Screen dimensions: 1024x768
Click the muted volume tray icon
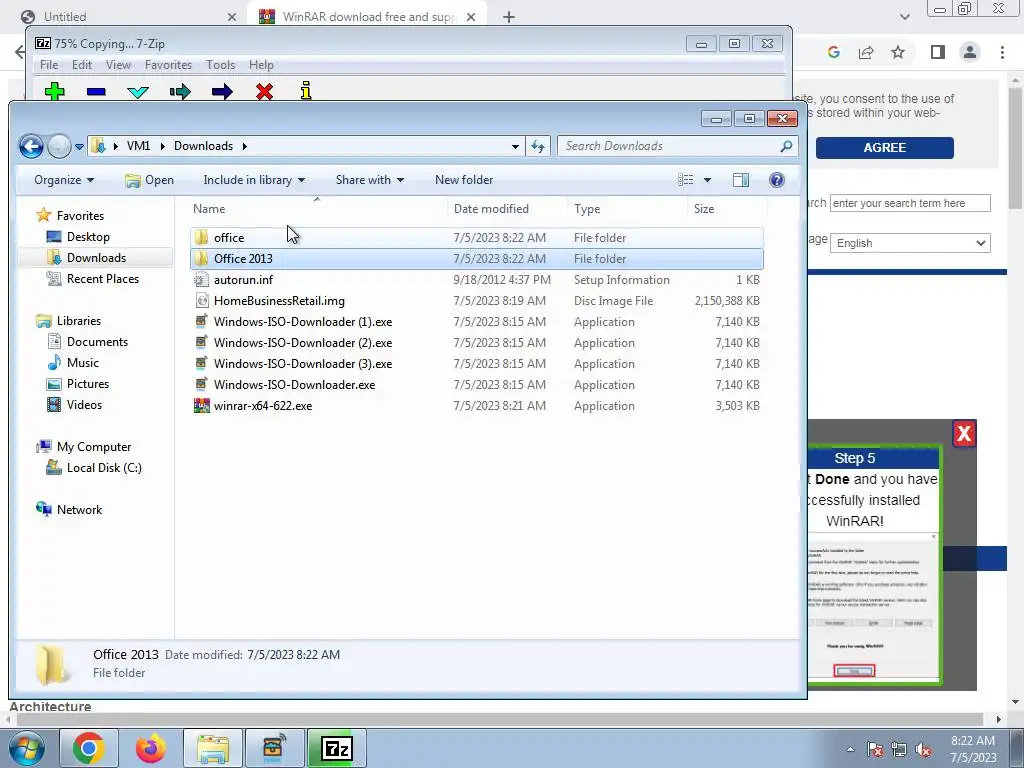point(923,750)
